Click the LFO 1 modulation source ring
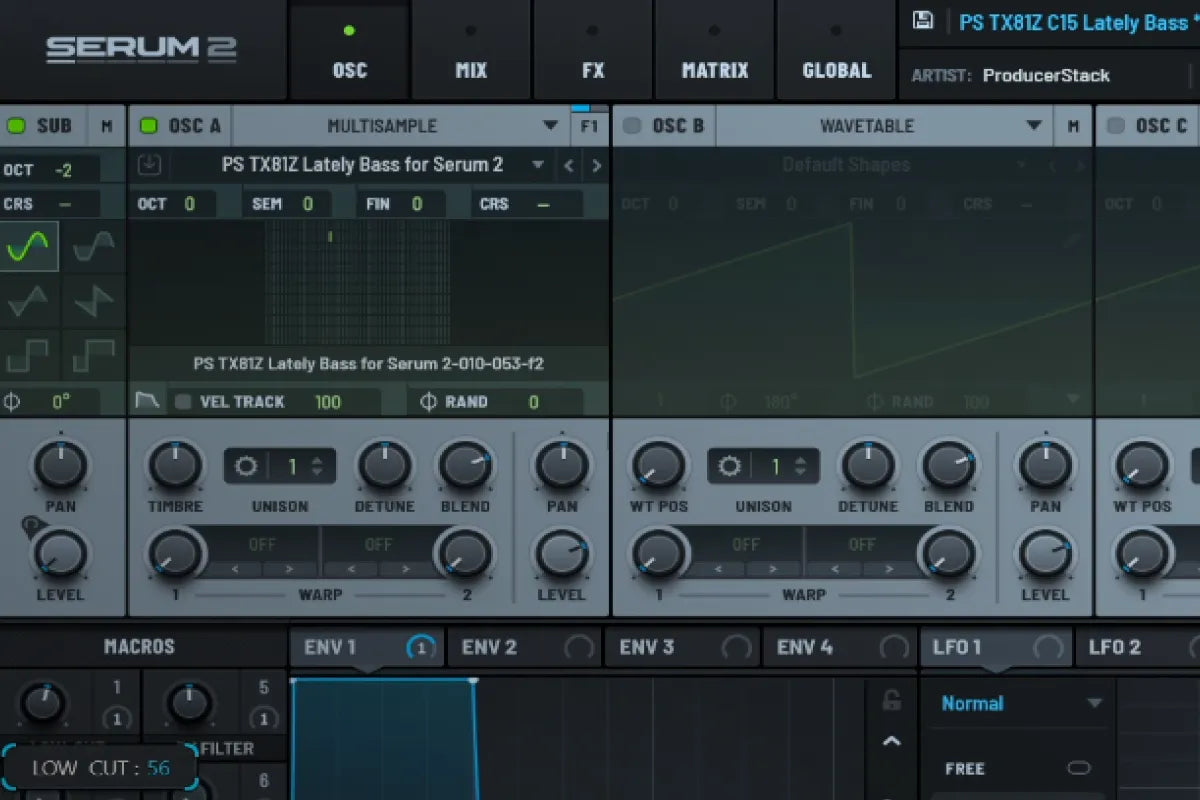Viewport: 1200px width, 800px height. [x=1048, y=648]
